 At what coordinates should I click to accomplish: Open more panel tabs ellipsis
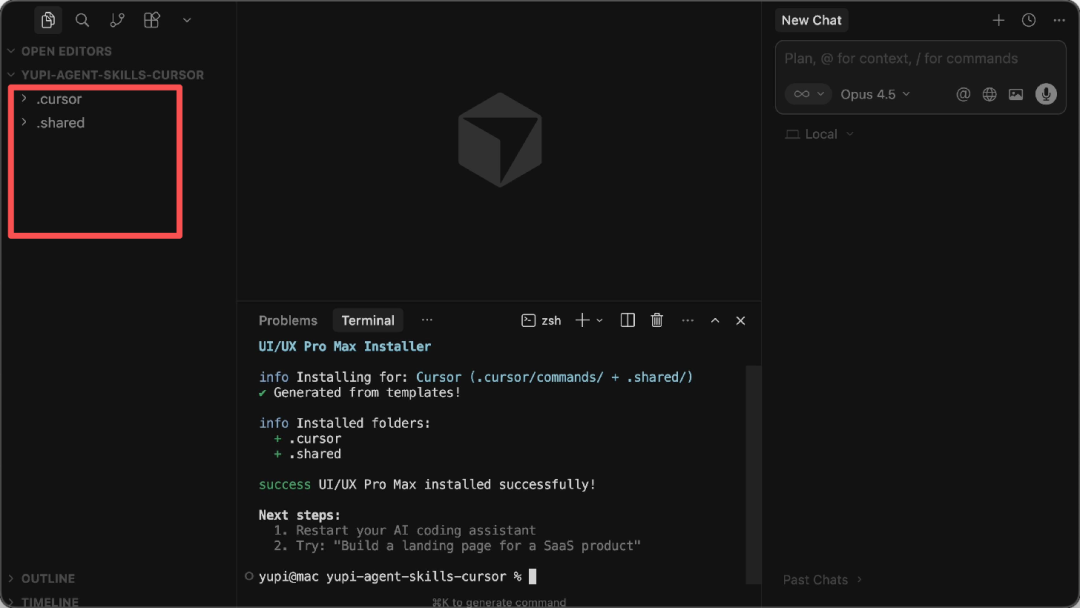tap(427, 320)
